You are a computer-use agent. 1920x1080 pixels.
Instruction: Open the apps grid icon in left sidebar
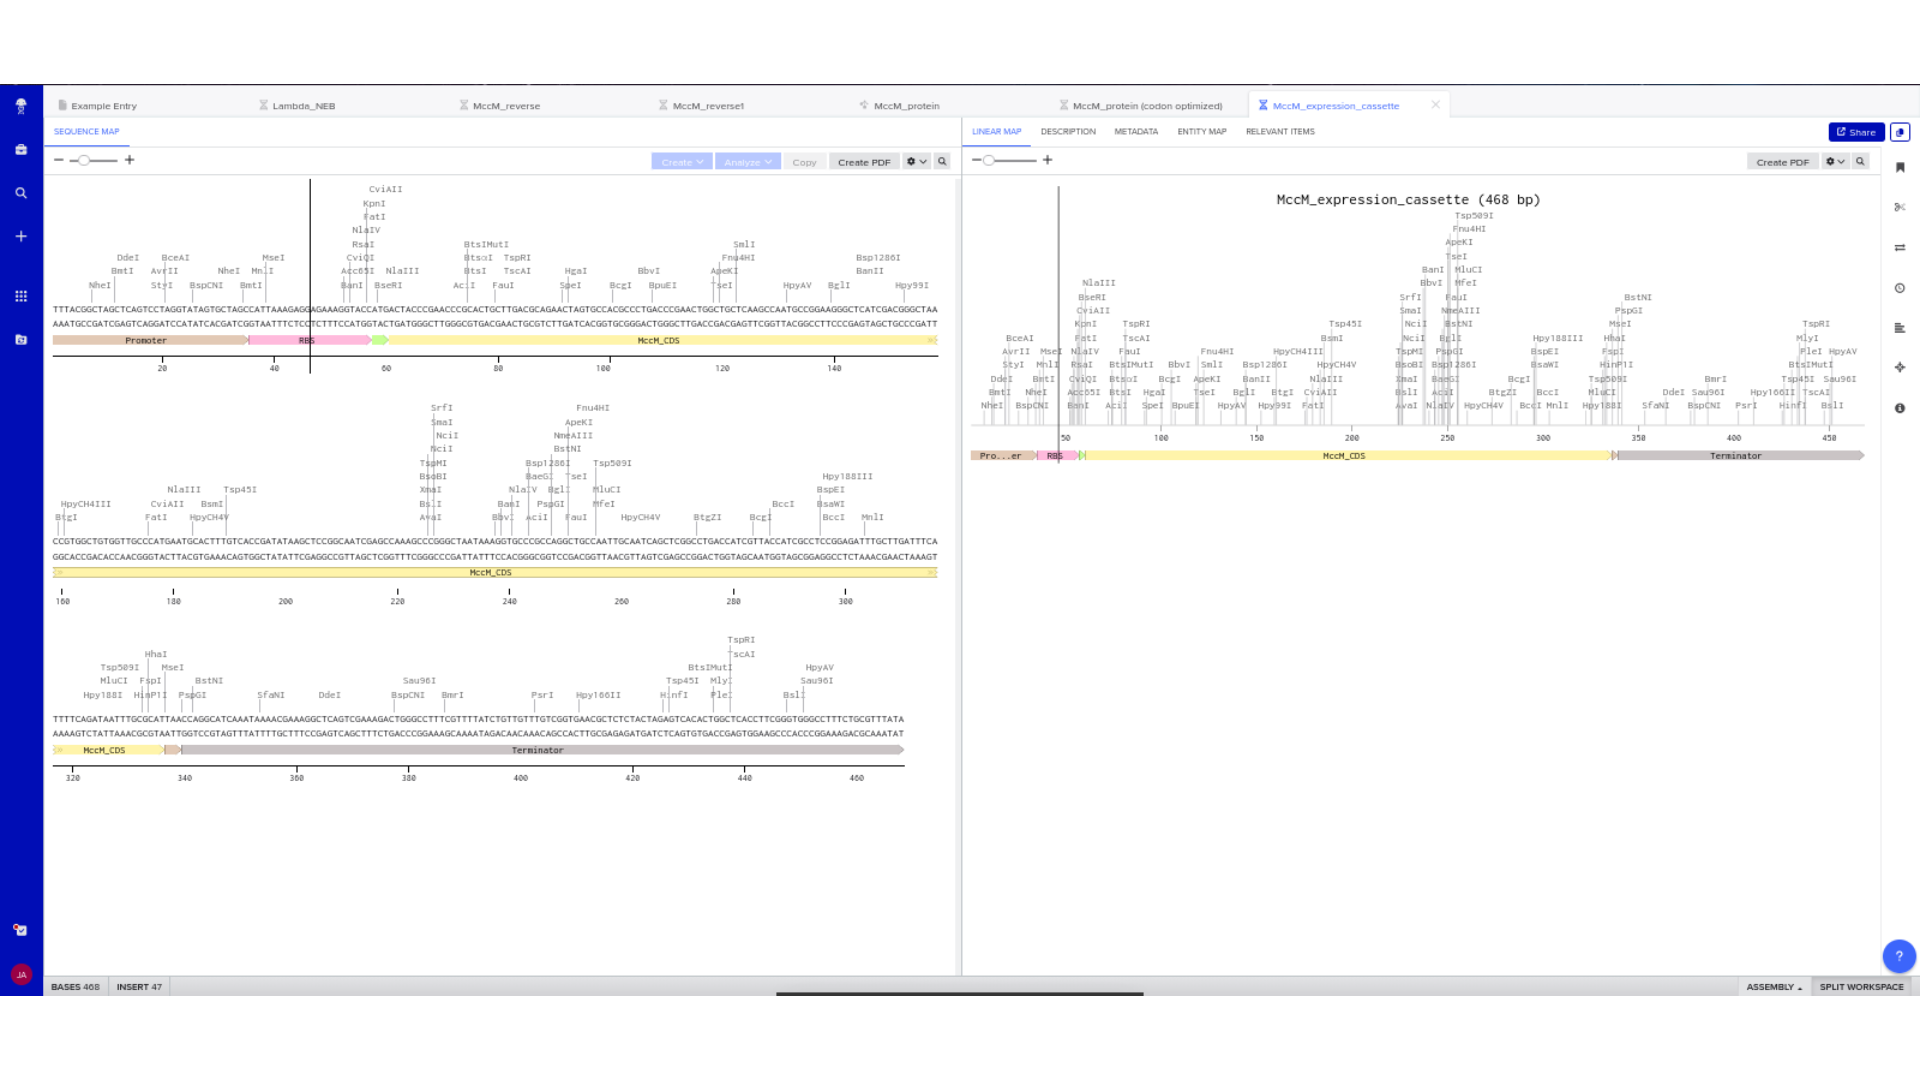21,296
